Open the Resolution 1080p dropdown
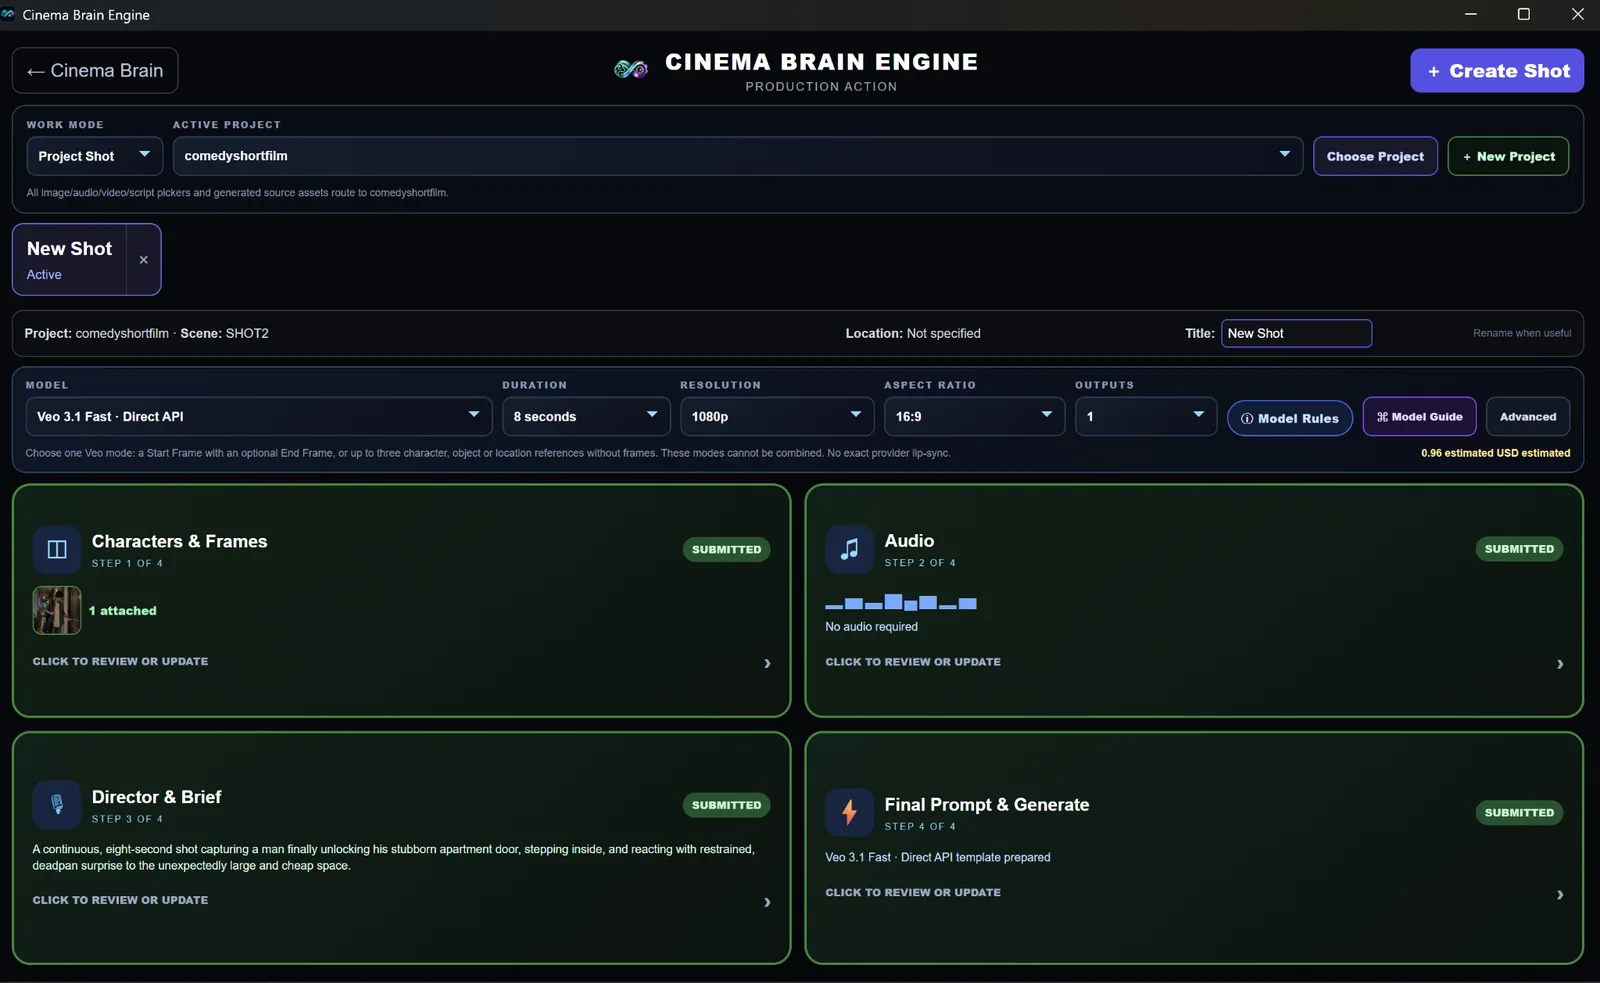1600x983 pixels. [x=777, y=416]
